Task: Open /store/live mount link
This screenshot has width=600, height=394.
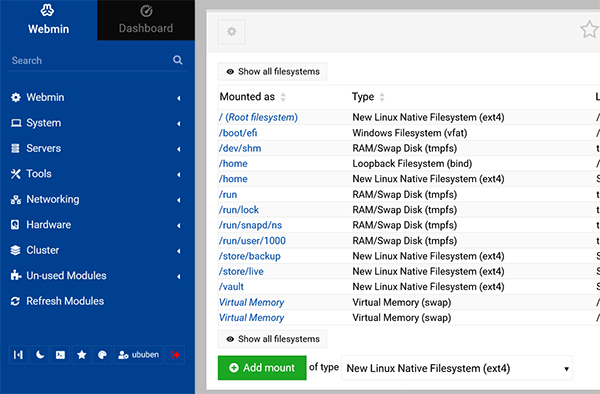Action: [x=241, y=272]
